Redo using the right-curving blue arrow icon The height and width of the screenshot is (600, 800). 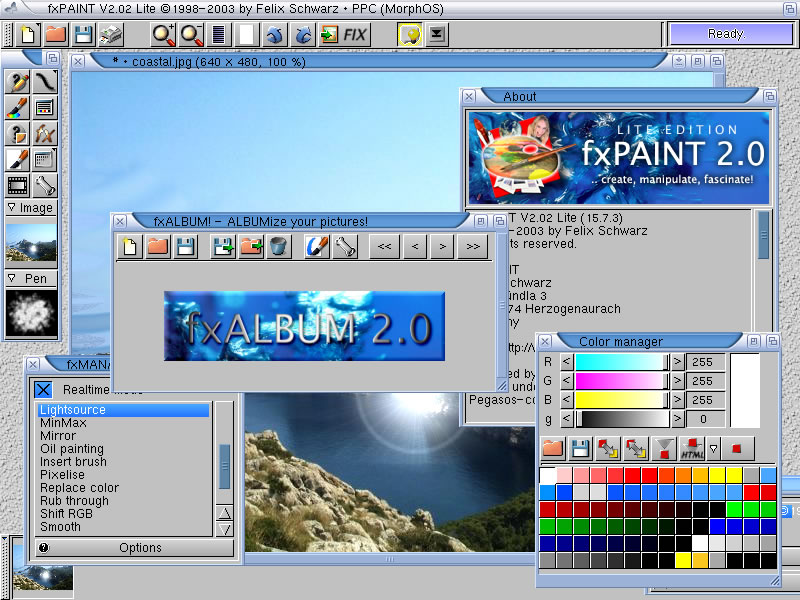coord(303,35)
